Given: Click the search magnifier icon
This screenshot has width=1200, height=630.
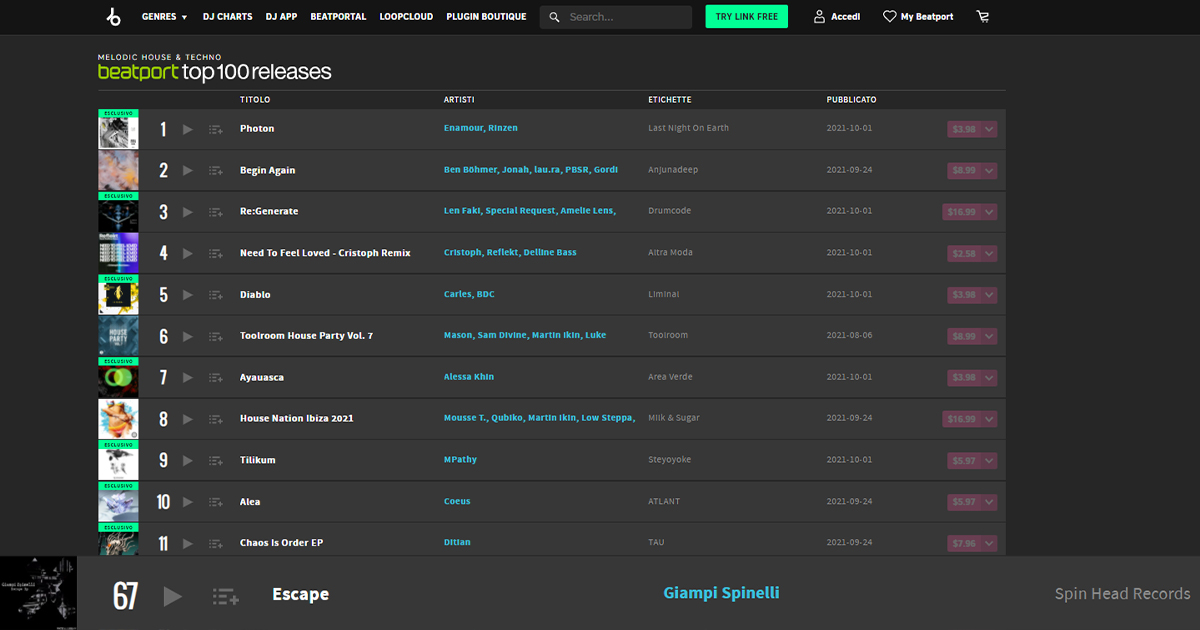Looking at the screenshot, I should point(555,17).
